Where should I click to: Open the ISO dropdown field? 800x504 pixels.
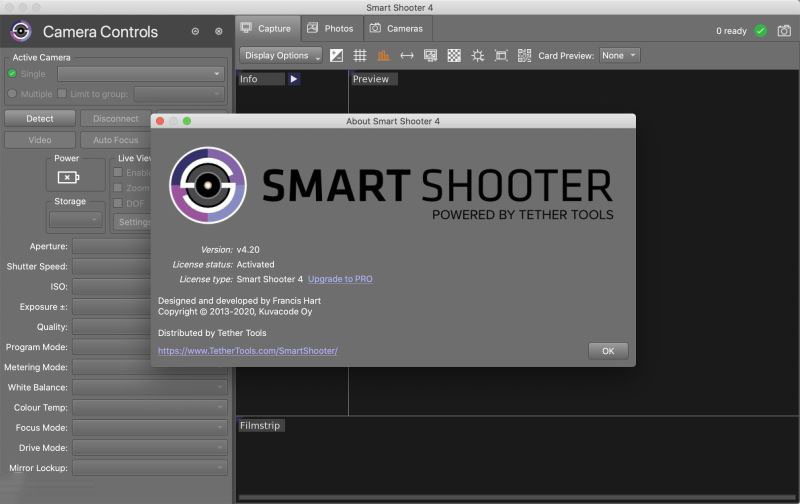(x=111, y=287)
